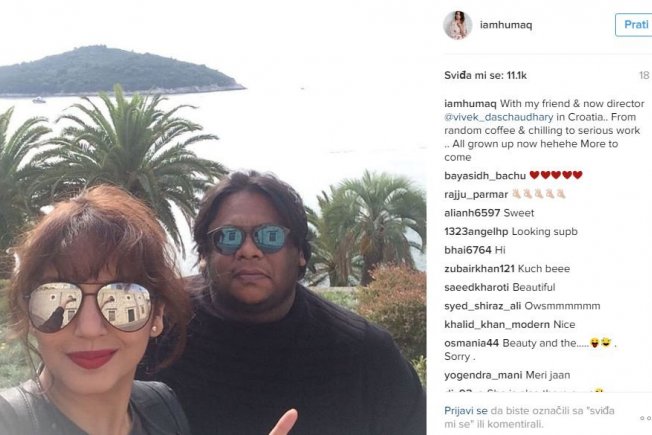652x435 pixels.
Task: Open the @vivek_daschaudhary mention link
Action: tap(499, 117)
